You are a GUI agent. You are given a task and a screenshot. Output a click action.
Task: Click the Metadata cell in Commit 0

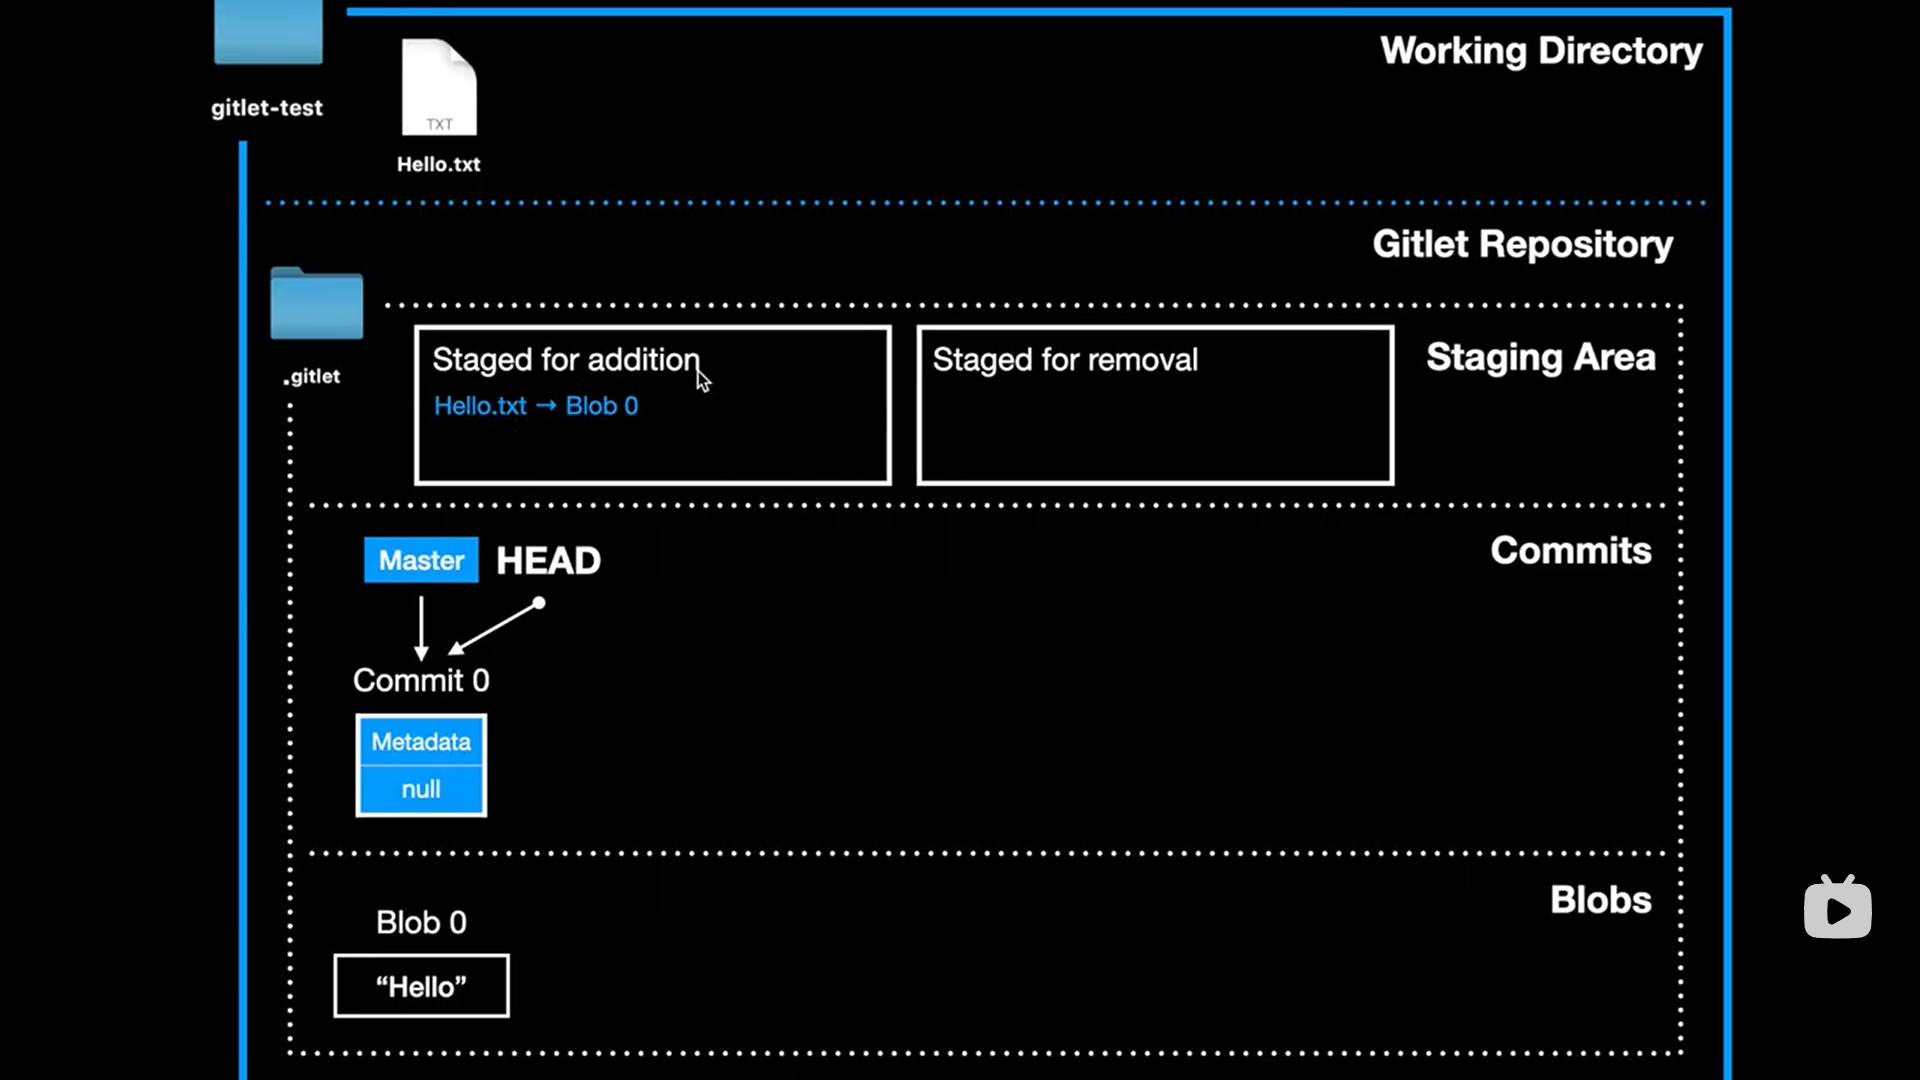[421, 742]
